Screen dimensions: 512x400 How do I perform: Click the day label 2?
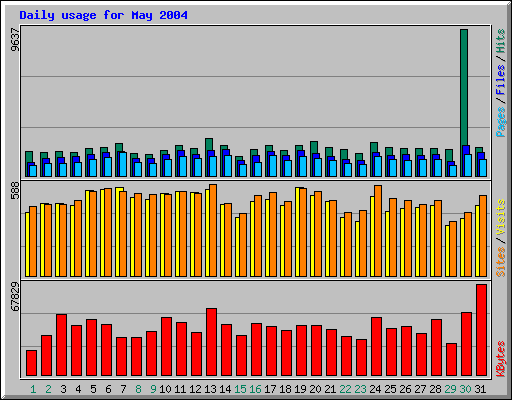pos(48,389)
